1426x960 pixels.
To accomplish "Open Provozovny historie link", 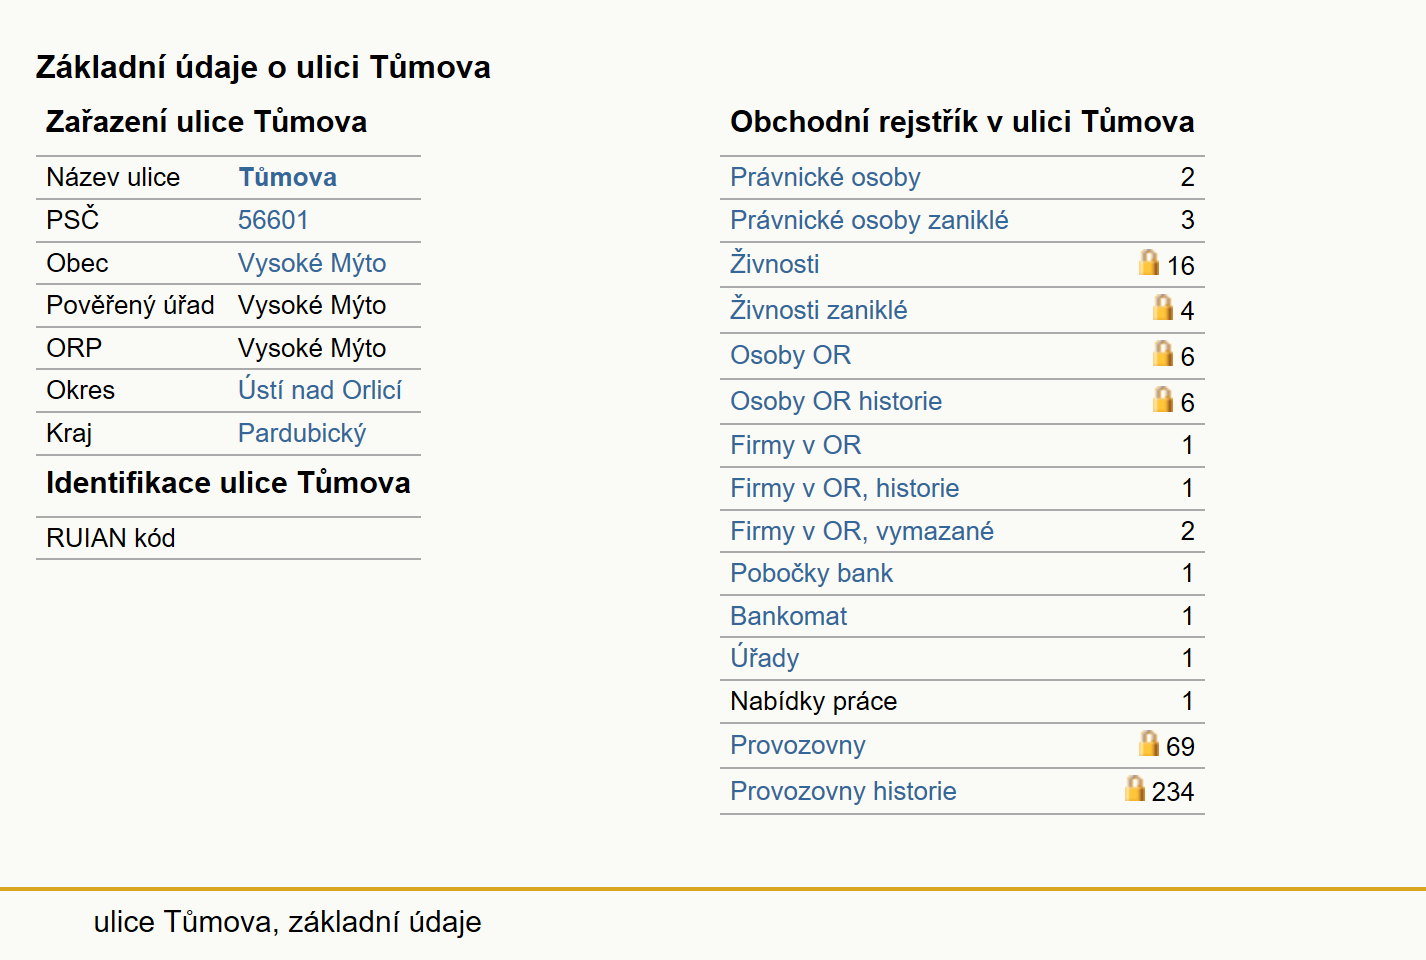I will 843,791.
